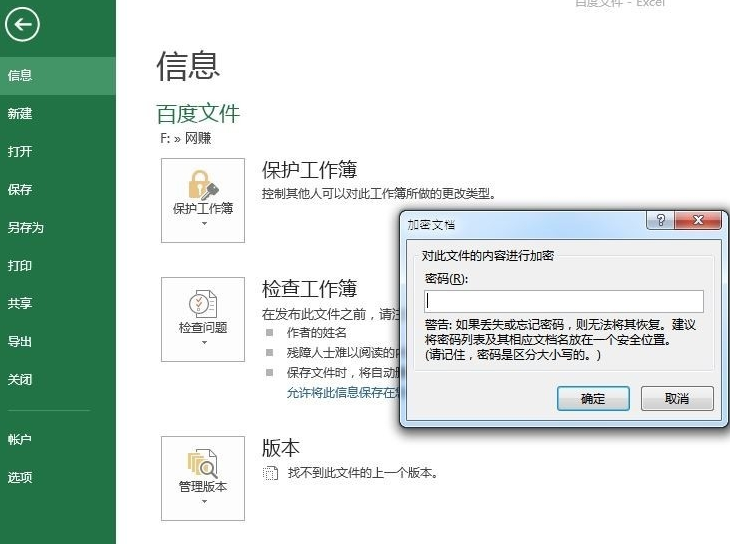Click the '残障人士难以阅读的' list item
This screenshot has height=544, width=730.
[343, 353]
